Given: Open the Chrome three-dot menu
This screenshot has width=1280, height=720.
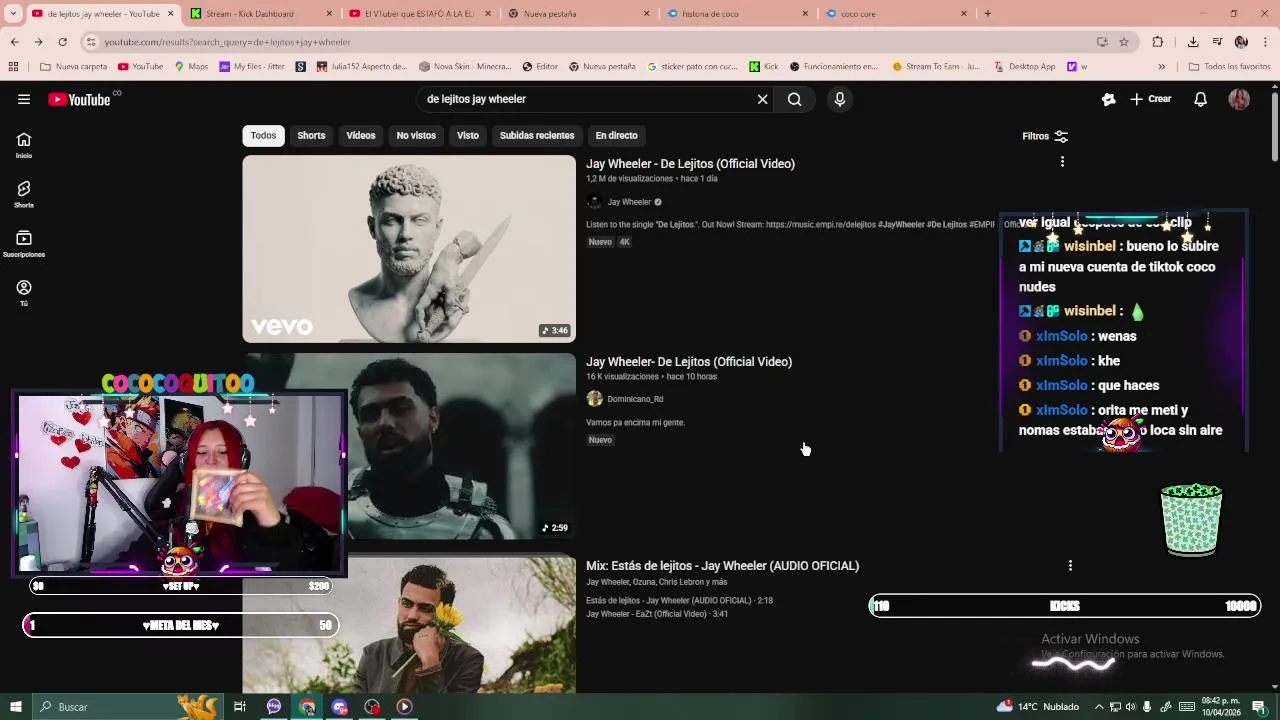Looking at the screenshot, I should (x=1265, y=42).
